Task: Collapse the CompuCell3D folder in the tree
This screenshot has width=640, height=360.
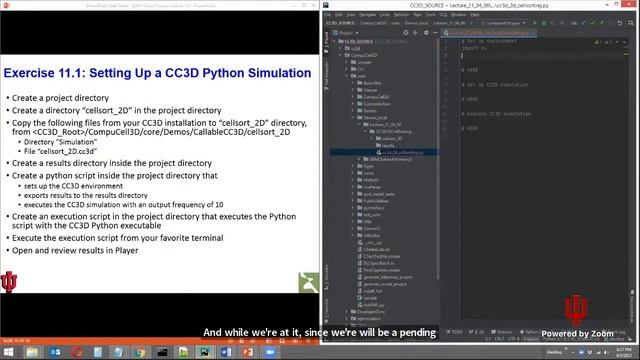Action: (x=340, y=55)
